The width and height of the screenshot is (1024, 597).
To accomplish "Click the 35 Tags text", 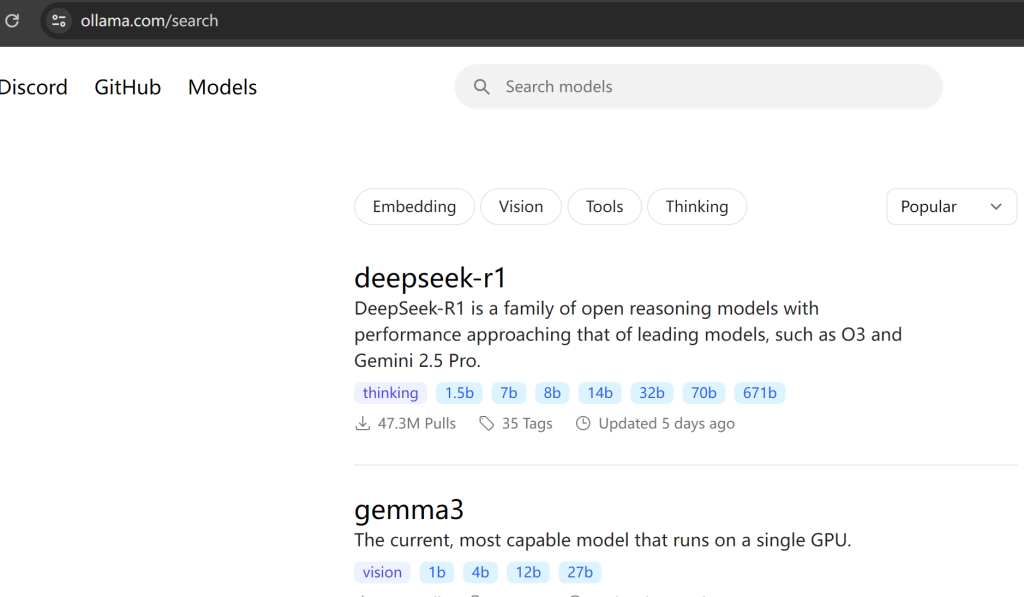I will (x=527, y=423).
